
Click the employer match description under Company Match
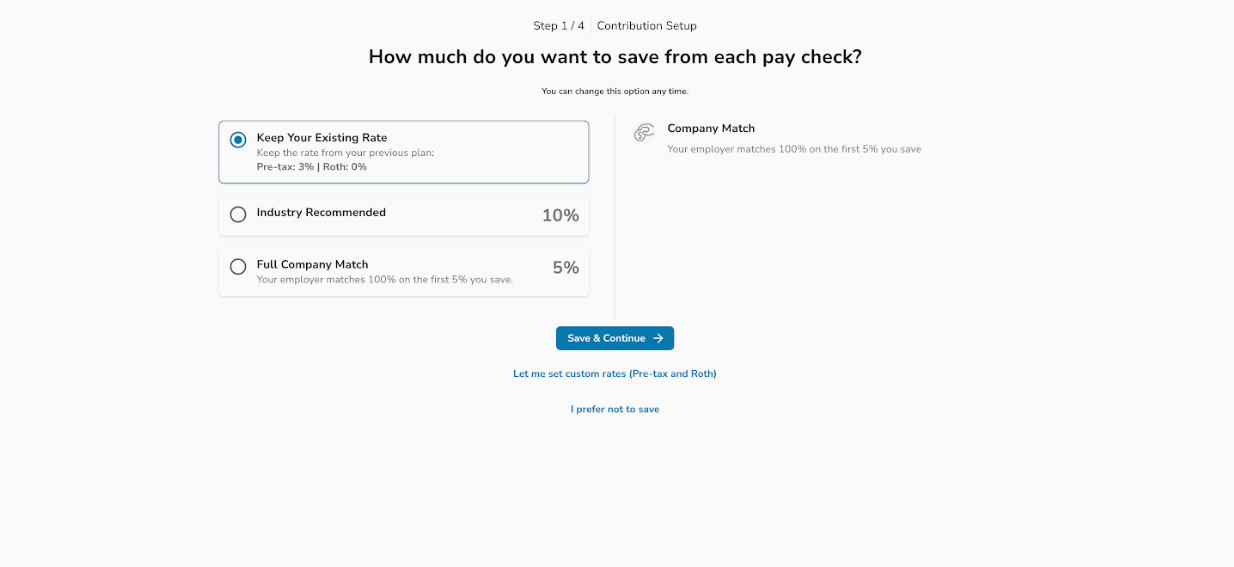click(794, 149)
